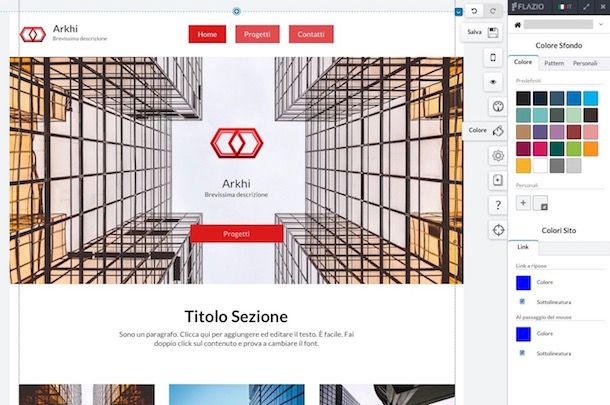Toggle Sottolineatura under Al passaggio del mouse
This screenshot has height=405, width=610.
tap(522, 353)
